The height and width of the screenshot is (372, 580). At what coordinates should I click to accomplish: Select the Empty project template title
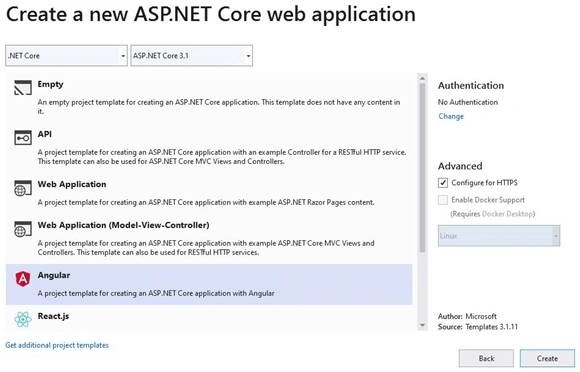(x=50, y=84)
